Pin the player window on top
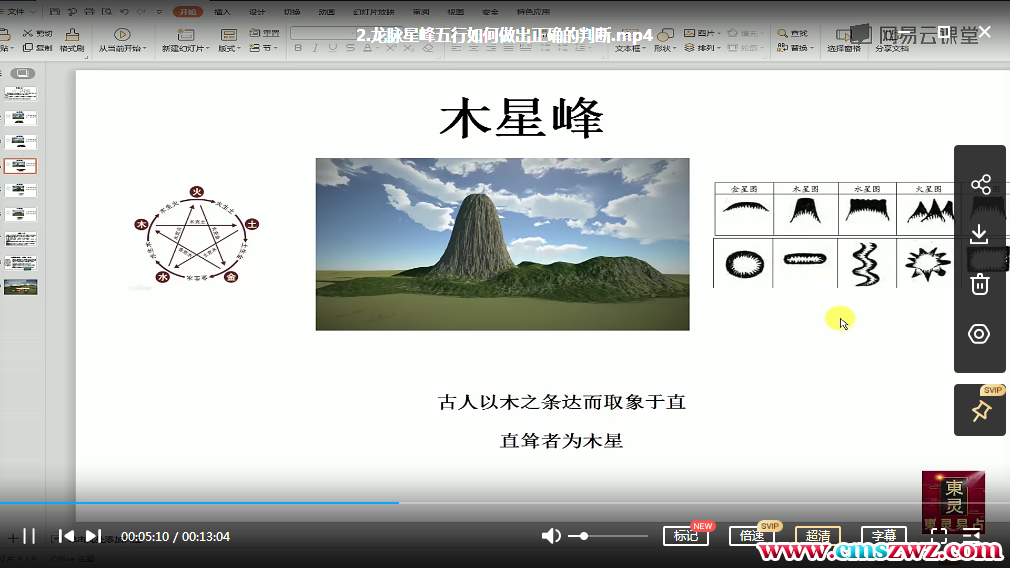1010x568 pixels. click(980, 411)
